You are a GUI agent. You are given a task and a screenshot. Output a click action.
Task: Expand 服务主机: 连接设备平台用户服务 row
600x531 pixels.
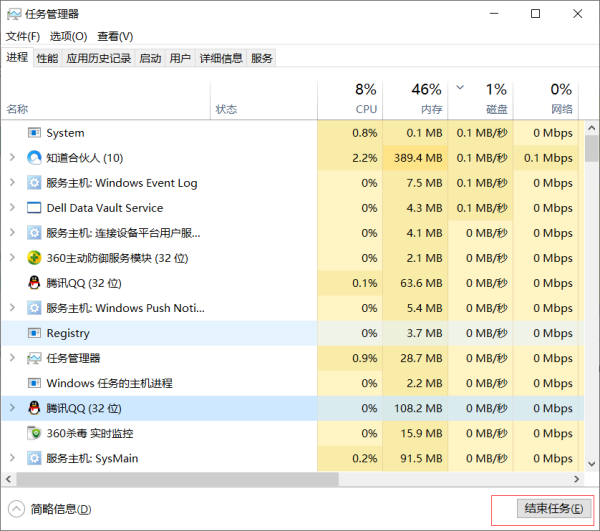(12, 233)
